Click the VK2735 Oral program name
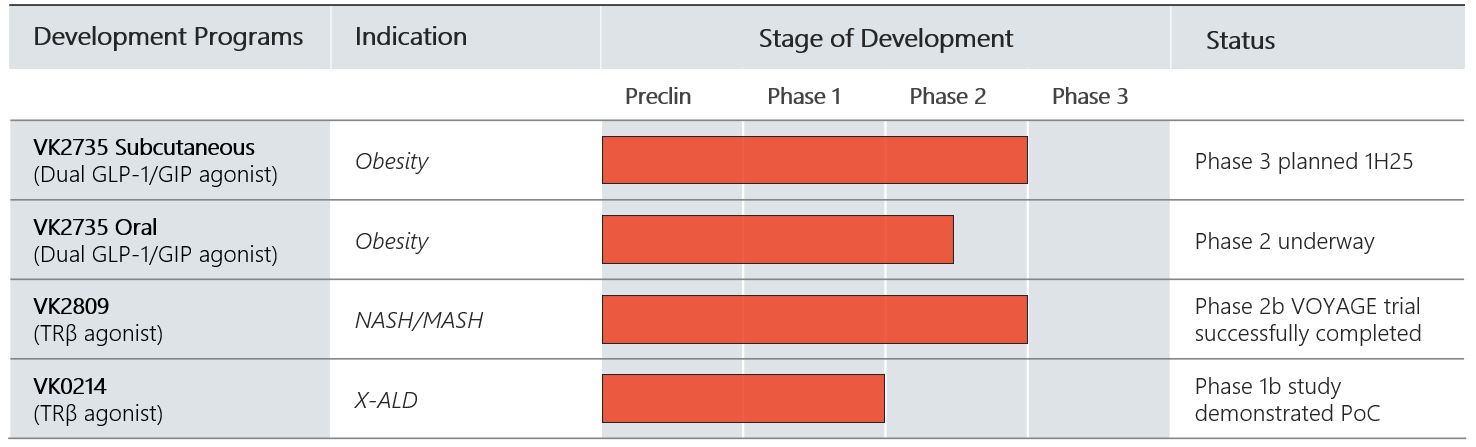The height and width of the screenshot is (447, 1476). 95,228
